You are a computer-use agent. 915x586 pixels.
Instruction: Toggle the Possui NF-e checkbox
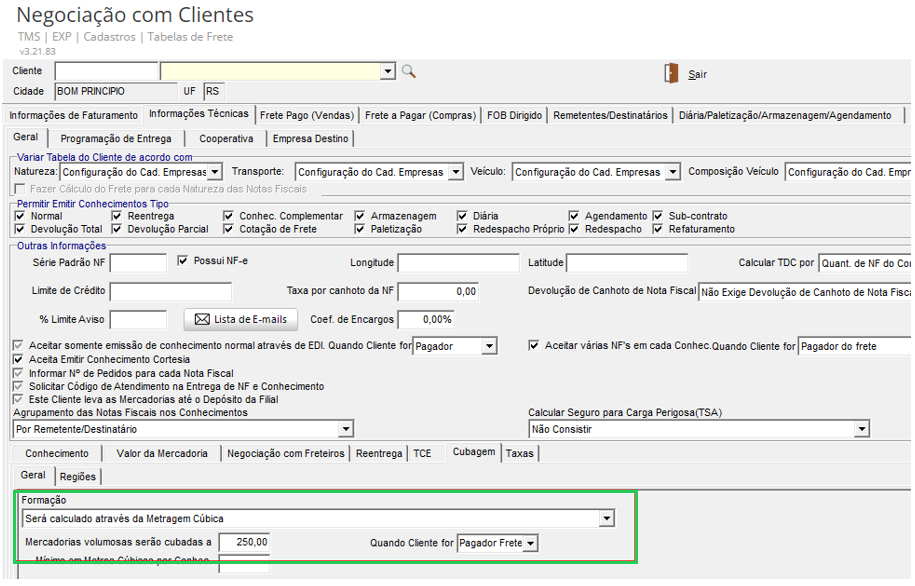click(183, 261)
